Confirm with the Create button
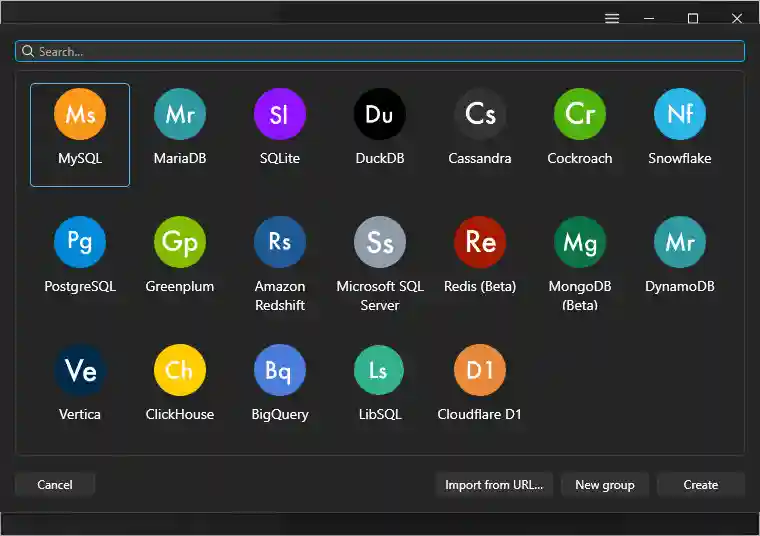Image resolution: width=760 pixels, height=536 pixels. coord(700,485)
